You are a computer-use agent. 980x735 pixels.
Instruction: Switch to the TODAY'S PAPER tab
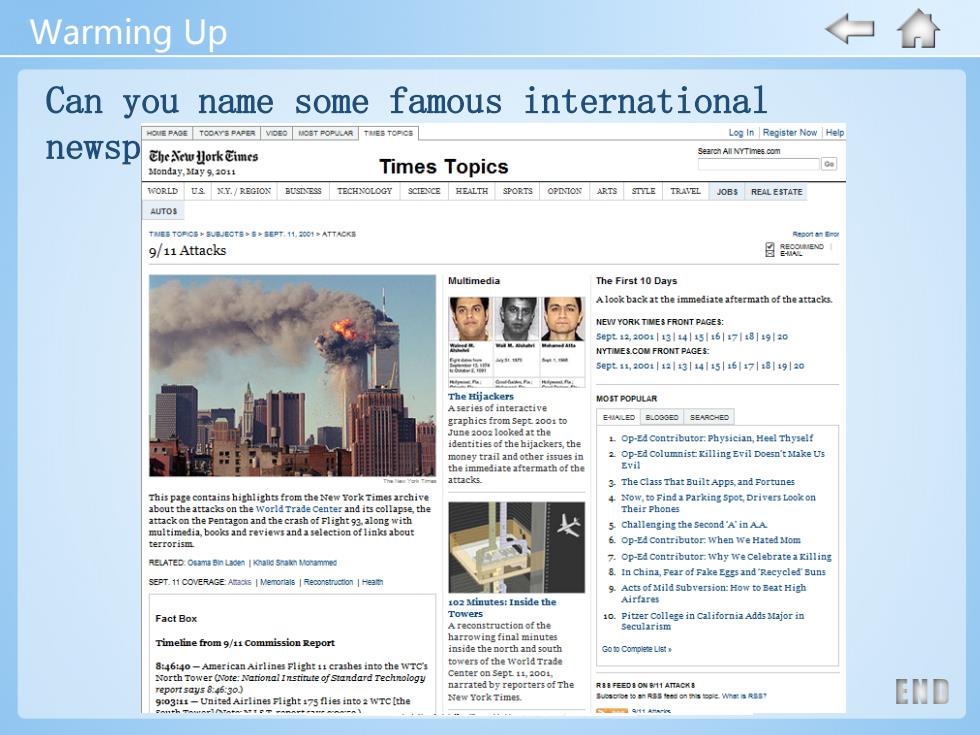click(x=227, y=133)
